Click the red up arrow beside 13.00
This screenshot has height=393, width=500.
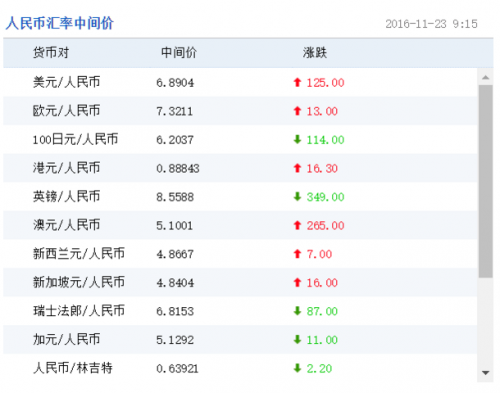tap(297, 111)
